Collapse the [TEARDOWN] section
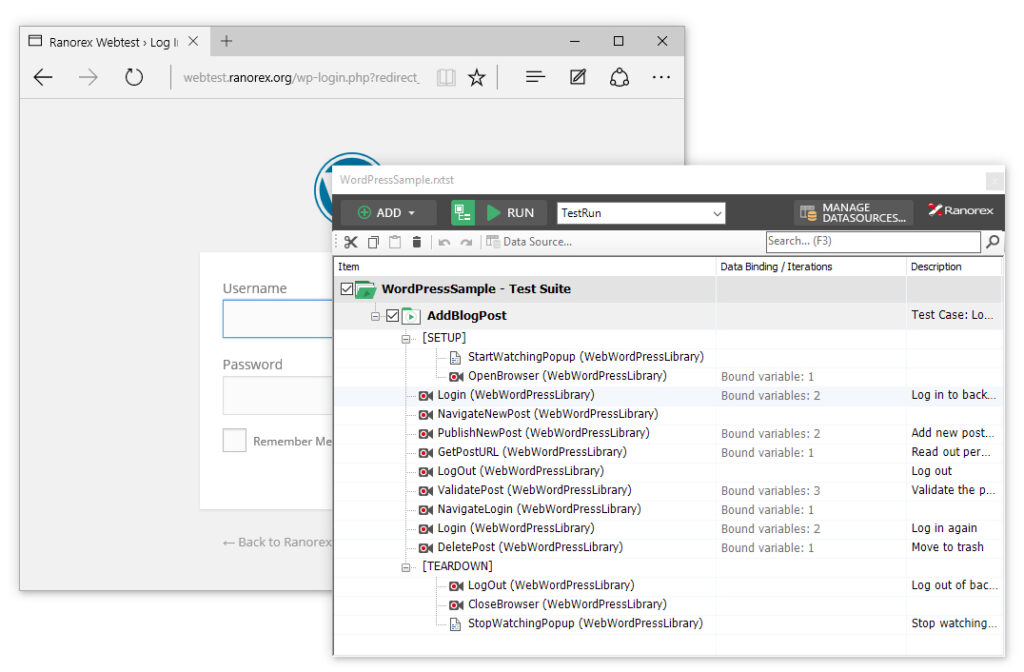The height and width of the screenshot is (672, 1024). coord(406,567)
